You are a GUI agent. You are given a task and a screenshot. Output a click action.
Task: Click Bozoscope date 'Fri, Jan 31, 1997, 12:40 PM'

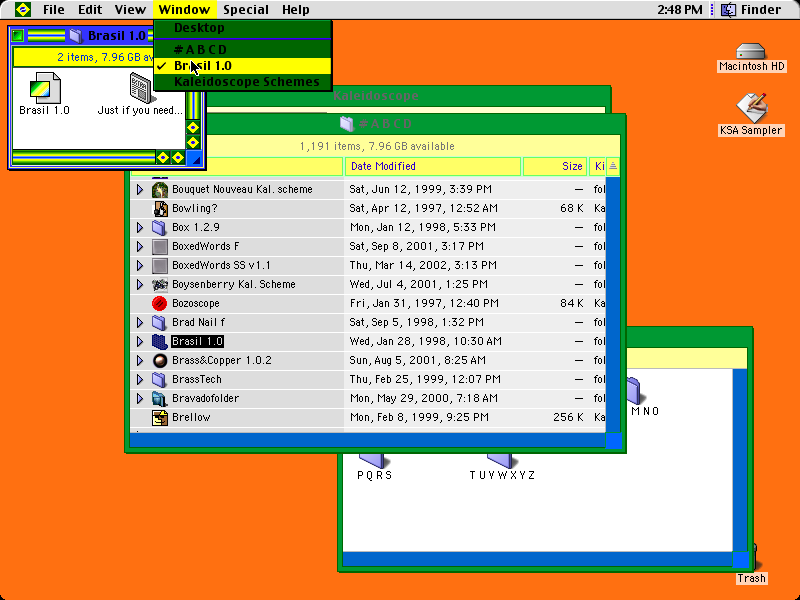(x=424, y=304)
